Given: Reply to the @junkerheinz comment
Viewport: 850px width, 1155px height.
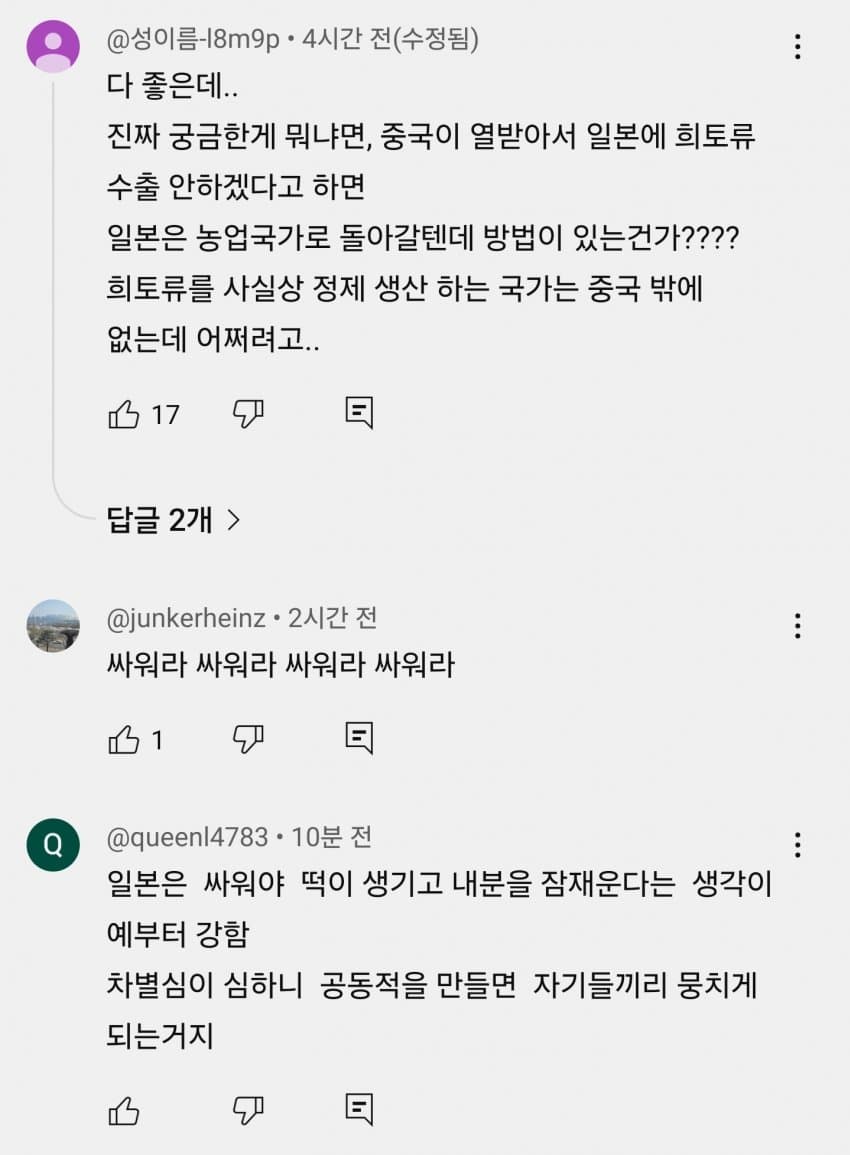Looking at the screenshot, I should 359,739.
